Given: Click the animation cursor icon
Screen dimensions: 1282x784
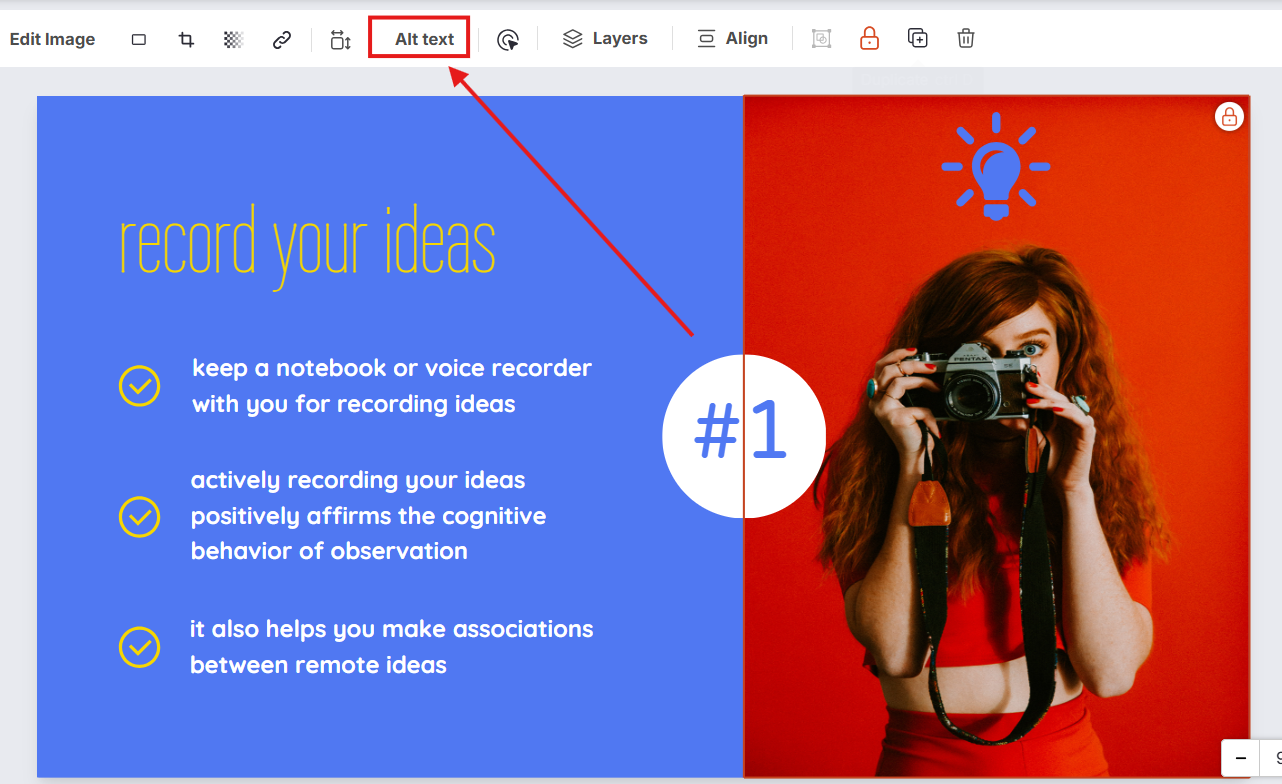Looking at the screenshot, I should coord(508,39).
